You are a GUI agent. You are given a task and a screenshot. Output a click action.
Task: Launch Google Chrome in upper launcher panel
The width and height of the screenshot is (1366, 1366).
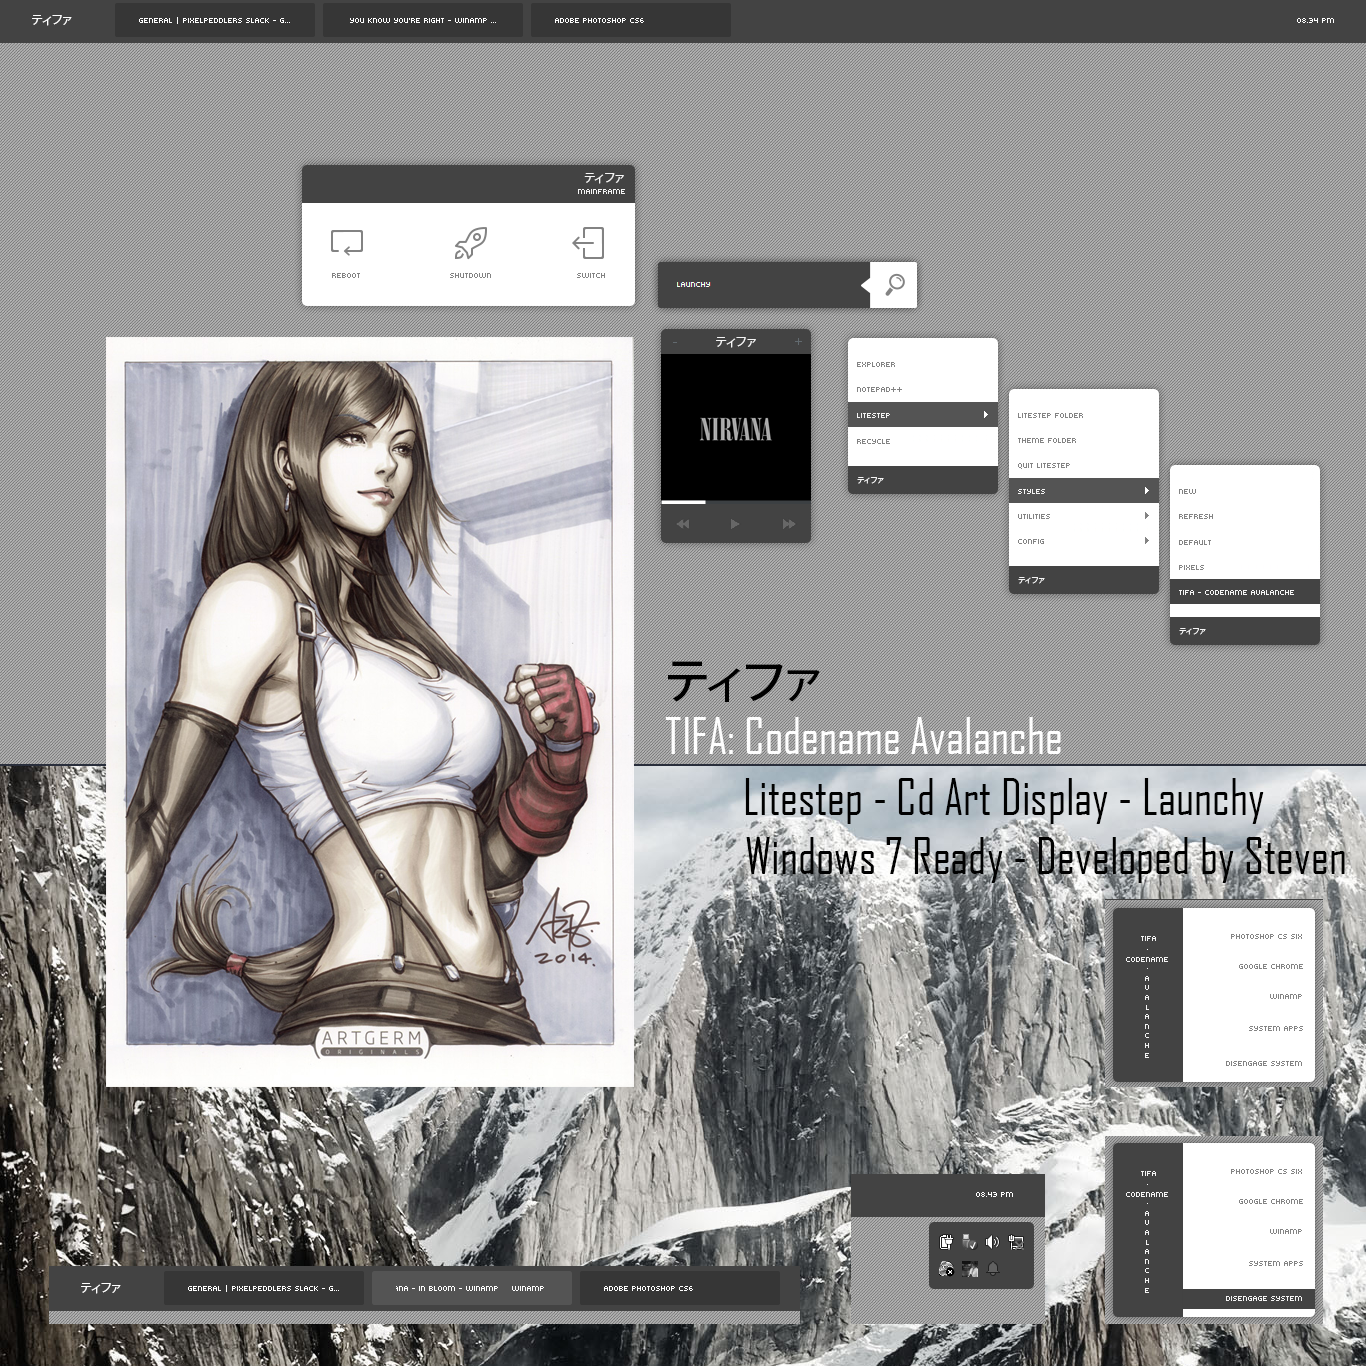(x=1271, y=967)
